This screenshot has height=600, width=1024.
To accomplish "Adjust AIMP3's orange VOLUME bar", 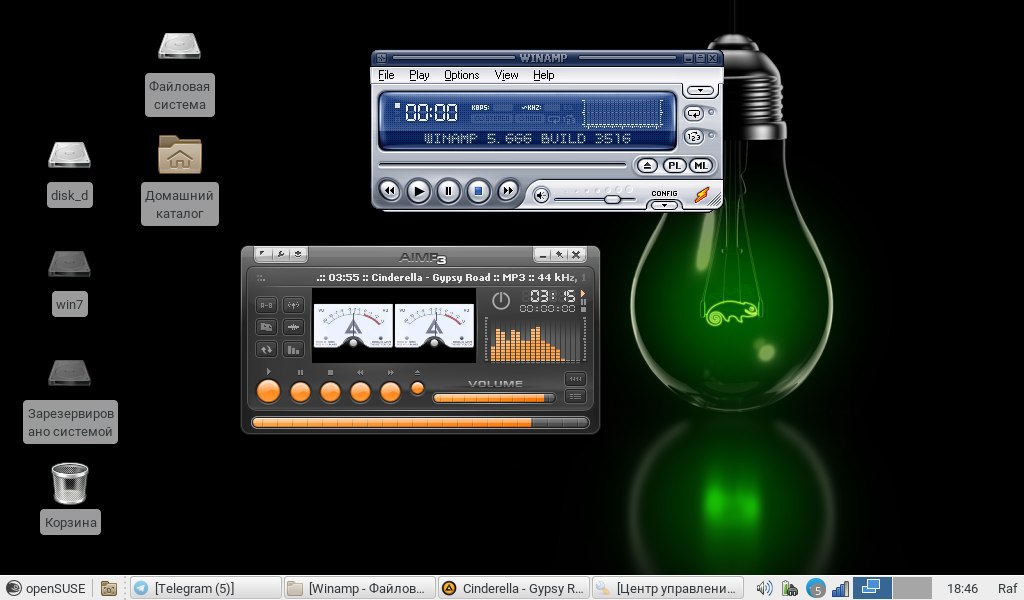I will [x=494, y=398].
